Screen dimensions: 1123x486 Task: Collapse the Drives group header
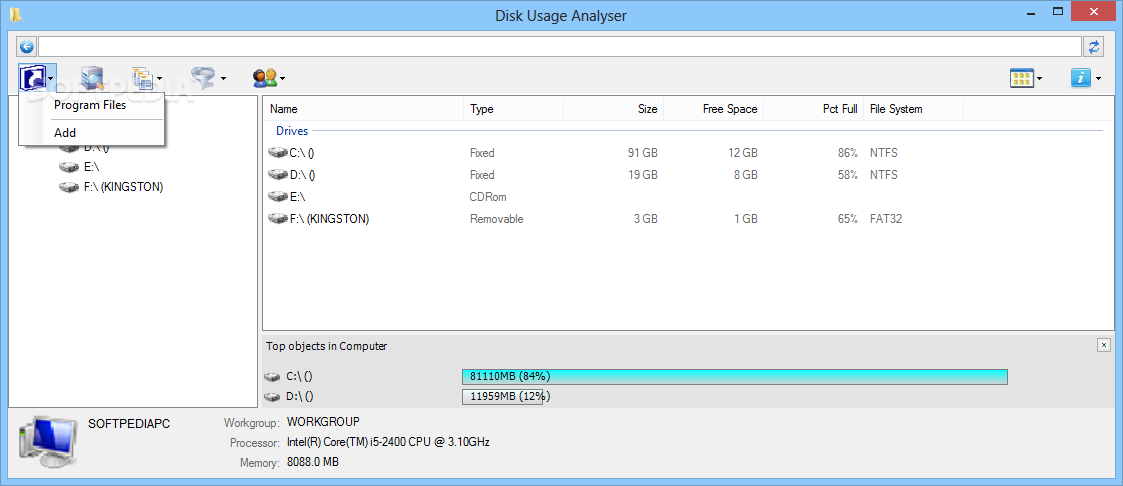(x=292, y=131)
